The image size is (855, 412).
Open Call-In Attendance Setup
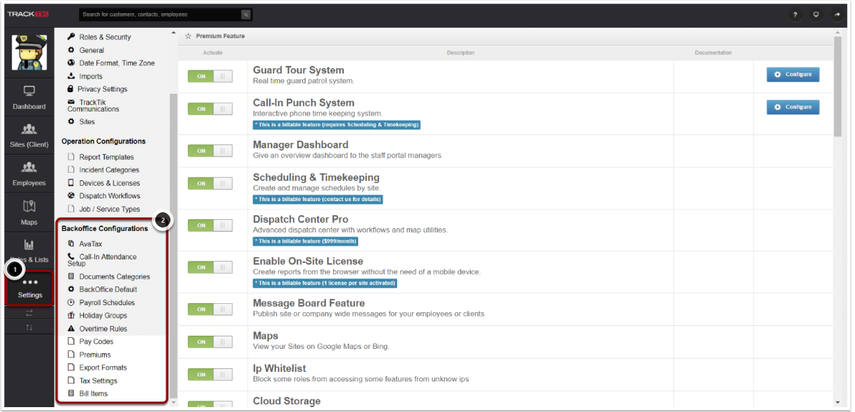click(x=102, y=260)
